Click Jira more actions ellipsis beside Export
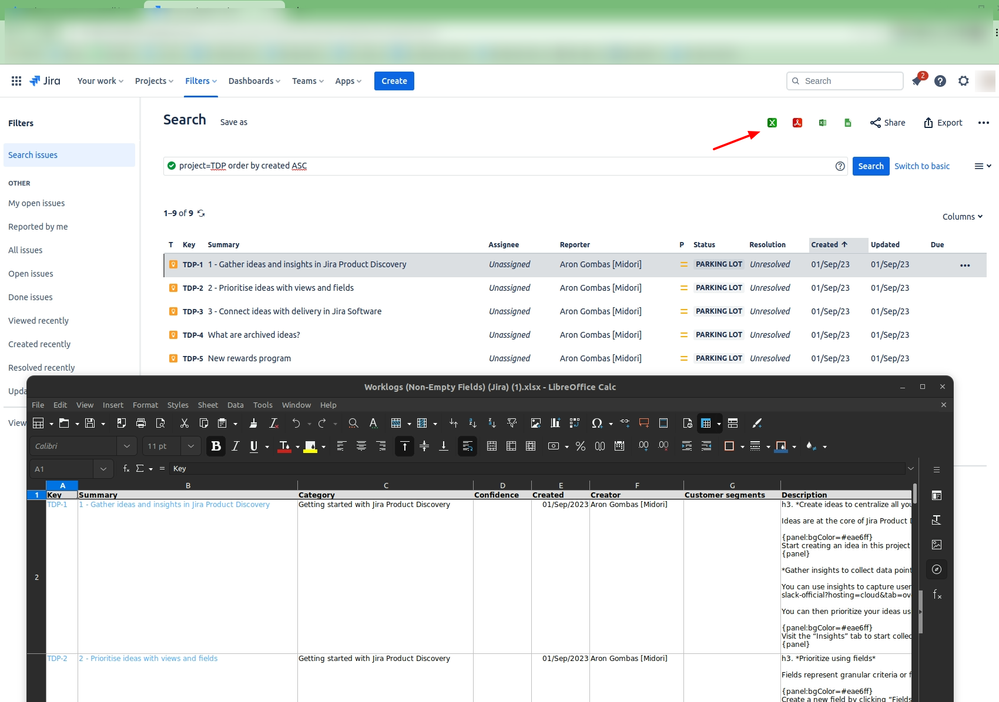The image size is (999, 702). pyautogui.click(x=984, y=123)
